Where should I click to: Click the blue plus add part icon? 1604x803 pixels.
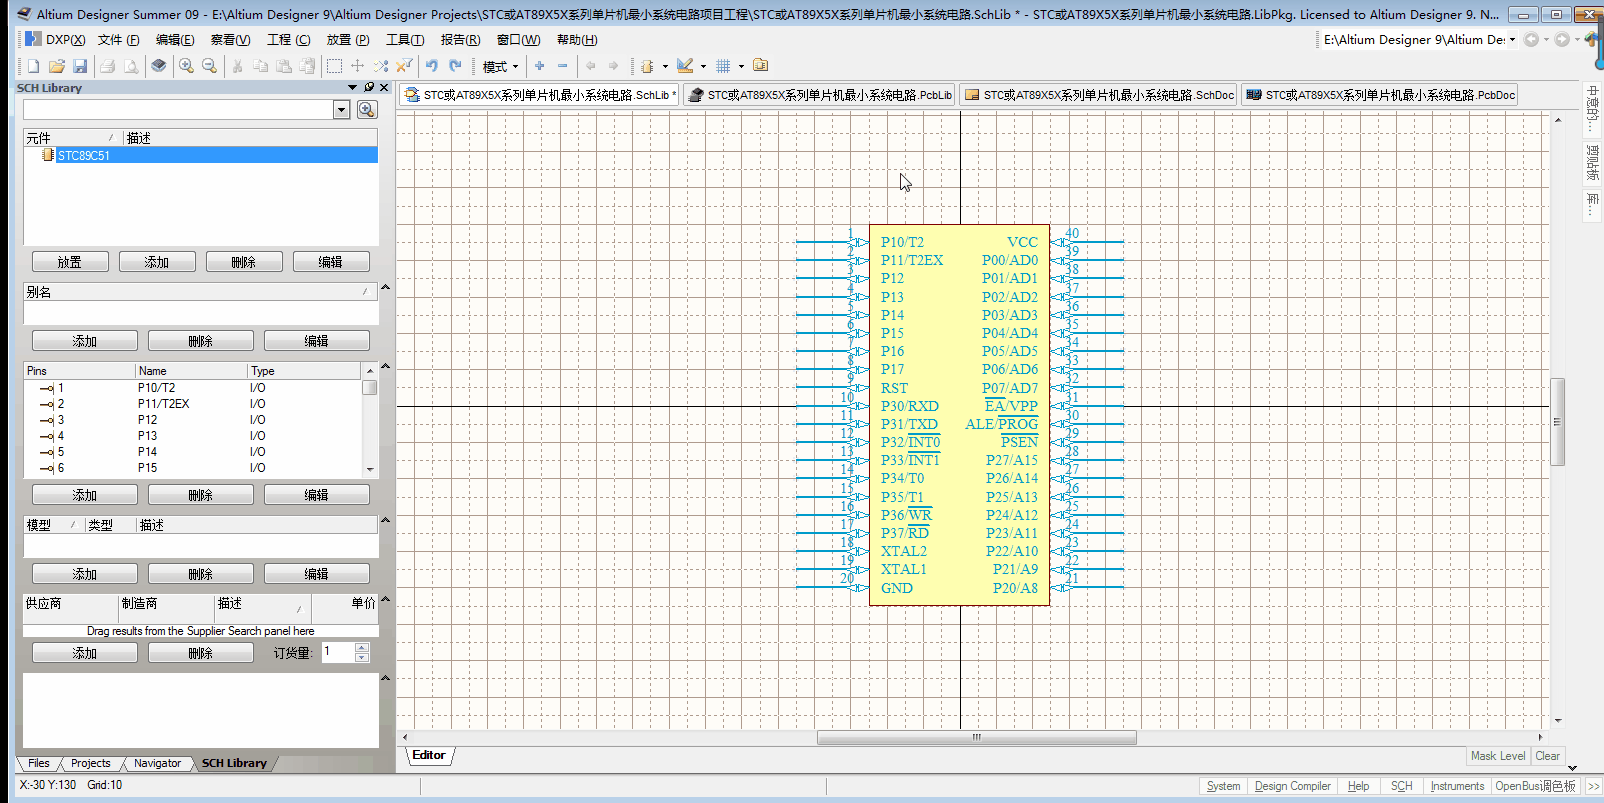pyautogui.click(x=539, y=66)
